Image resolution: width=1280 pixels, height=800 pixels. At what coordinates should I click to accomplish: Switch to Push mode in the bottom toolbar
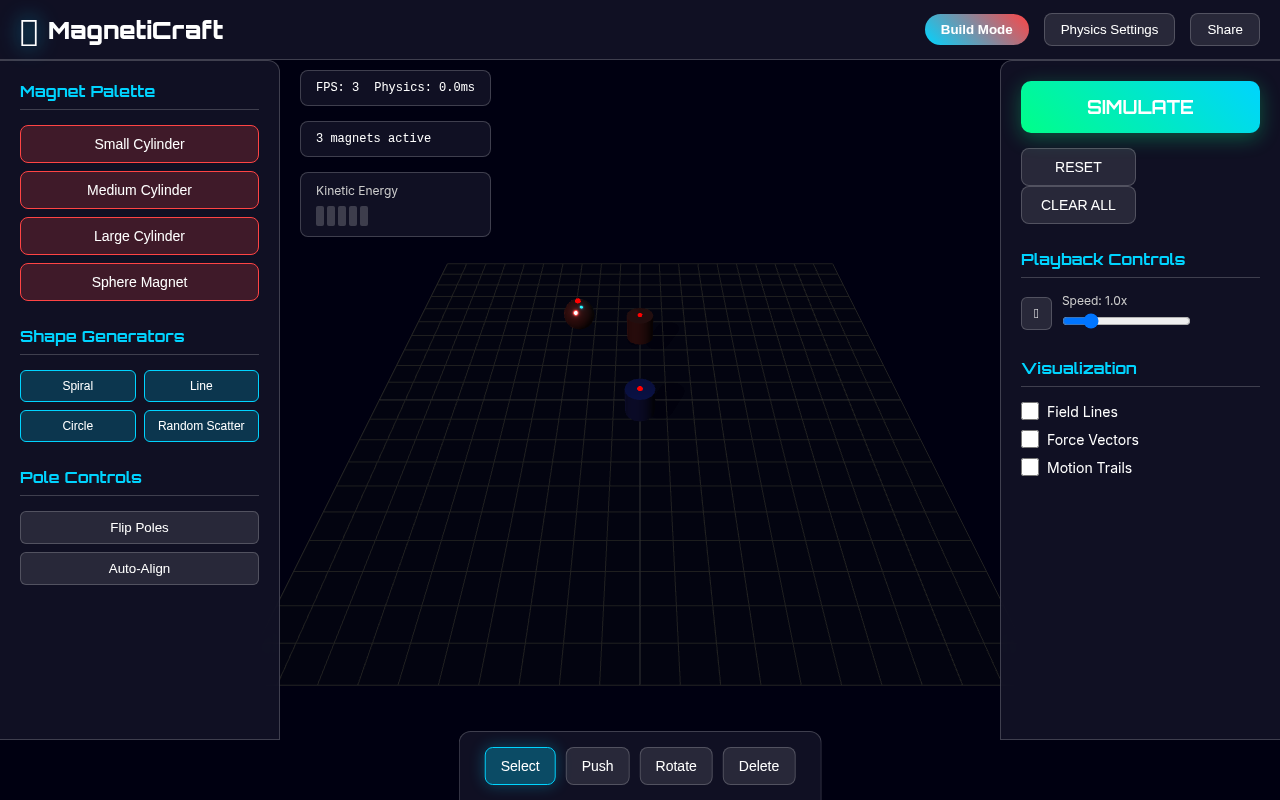[x=597, y=766]
